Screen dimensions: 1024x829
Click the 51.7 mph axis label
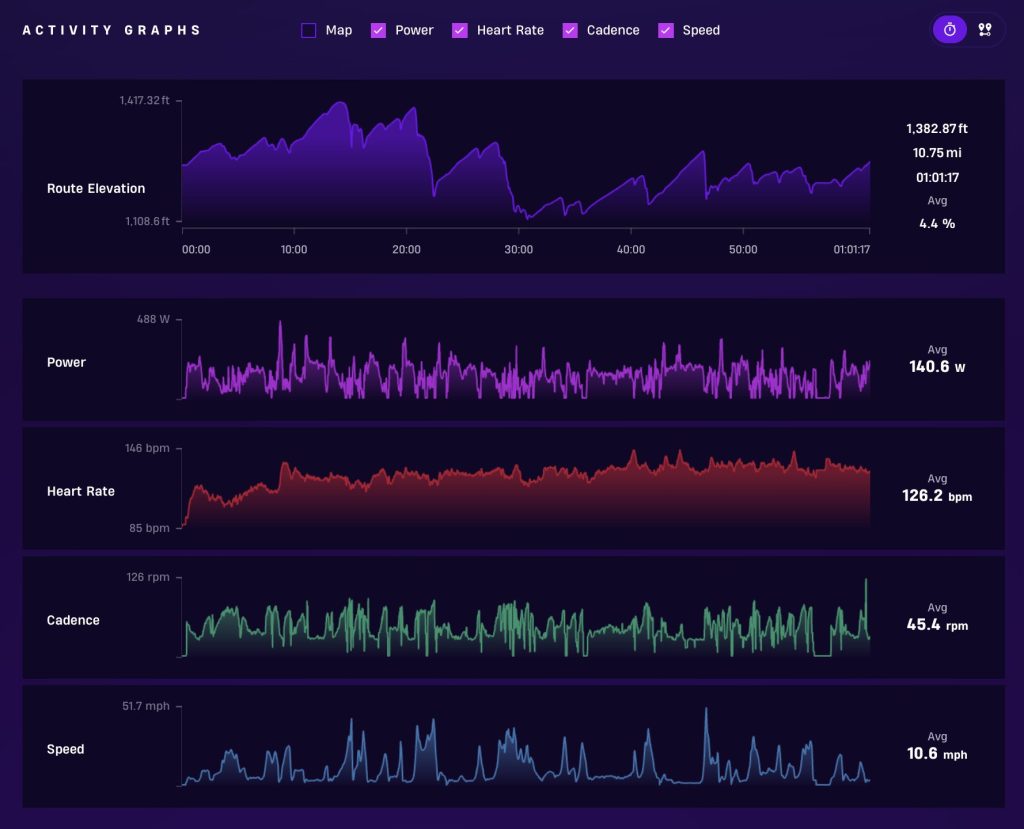click(x=146, y=706)
